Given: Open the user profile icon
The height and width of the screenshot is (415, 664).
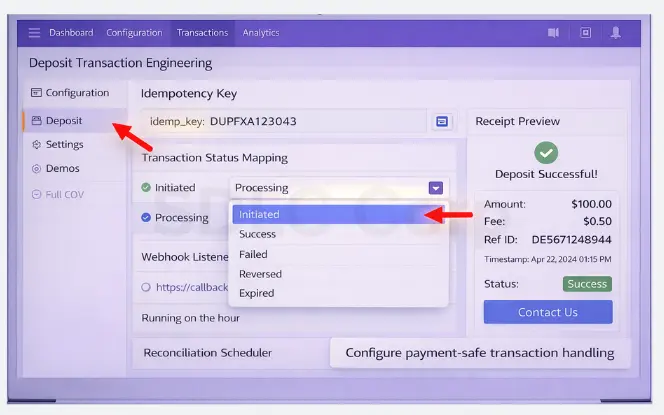Looking at the screenshot, I should coord(616,33).
